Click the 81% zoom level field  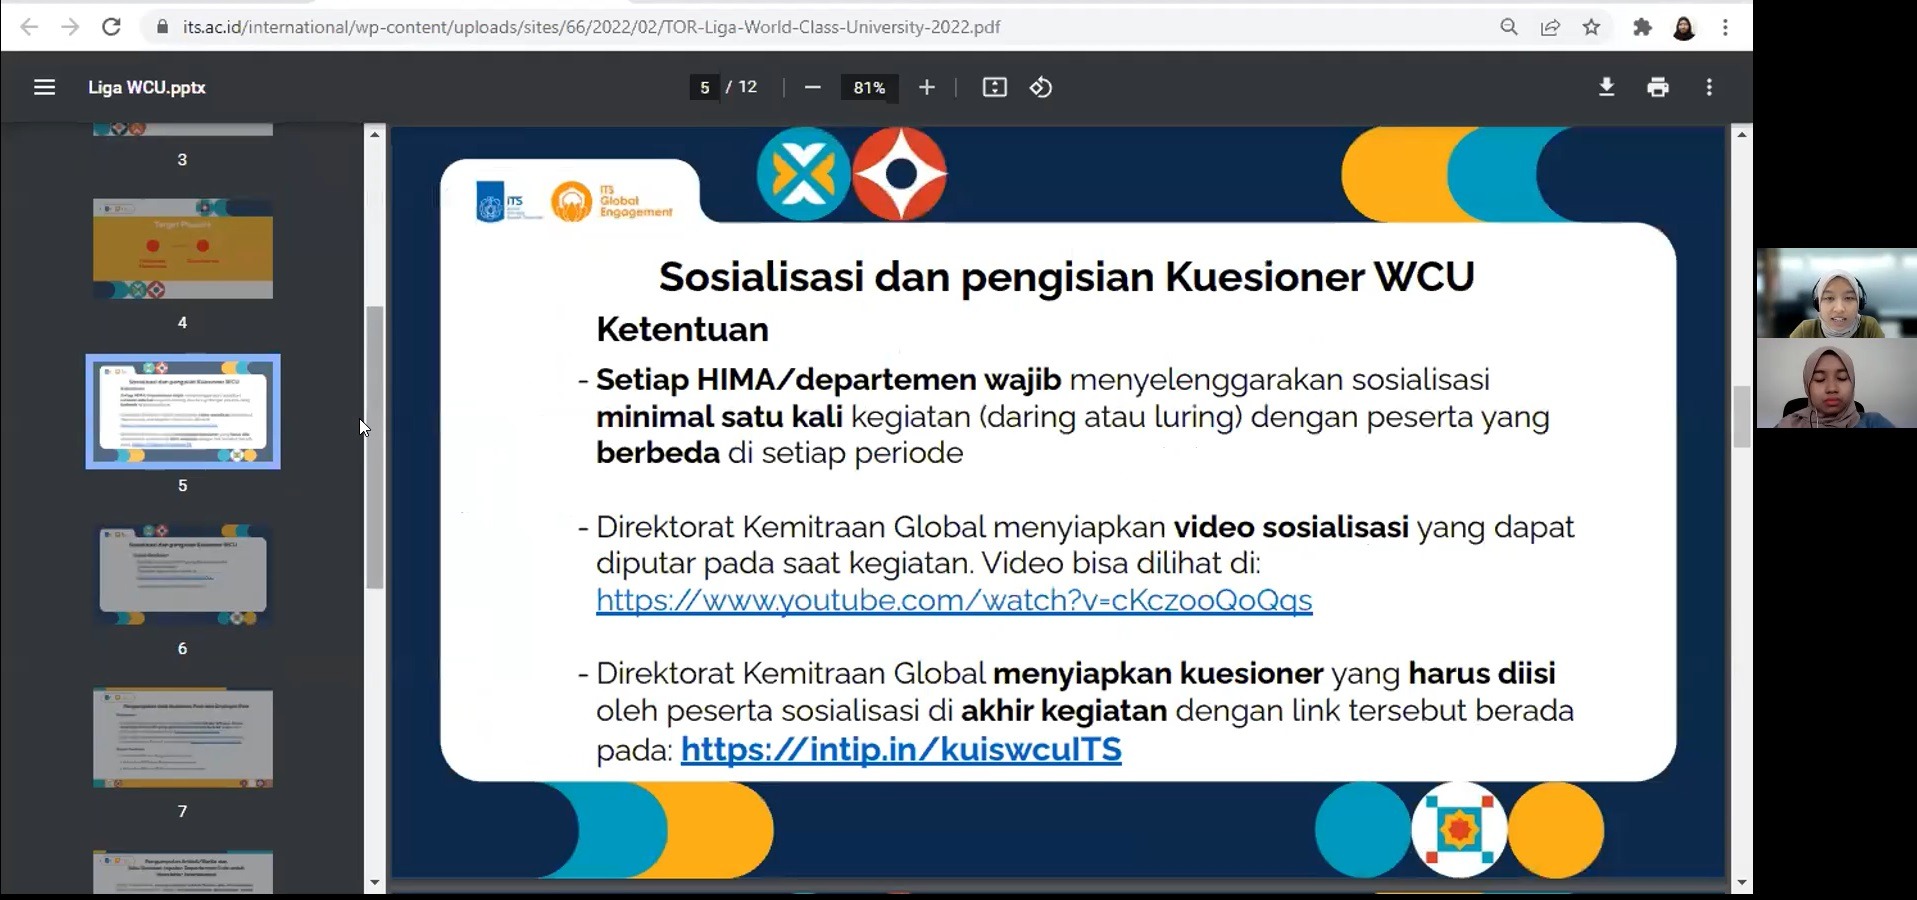tap(868, 87)
